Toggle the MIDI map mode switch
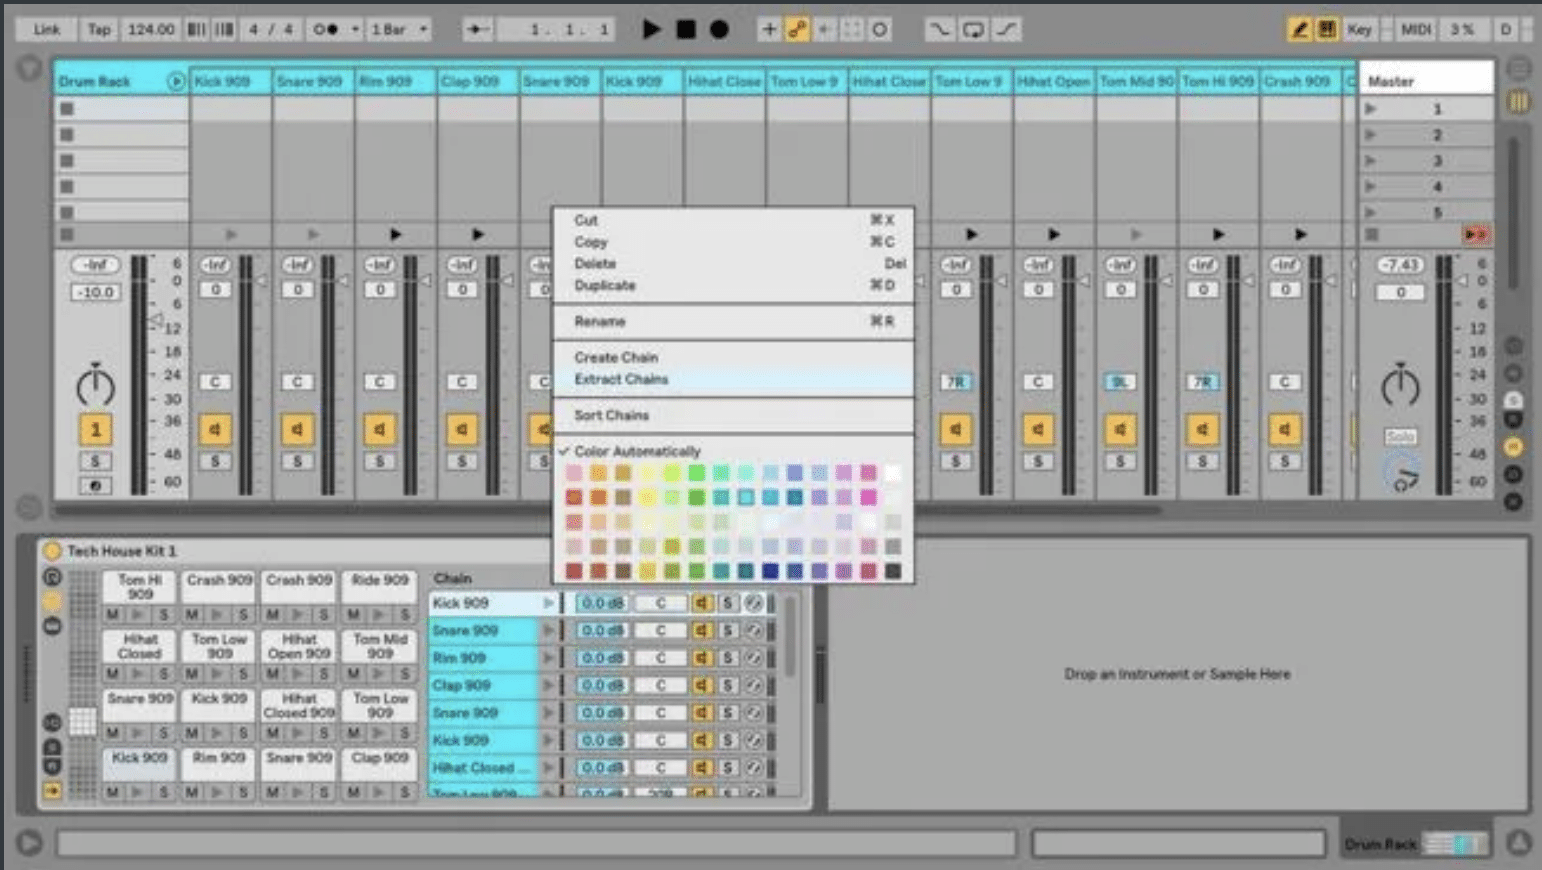 tap(1416, 29)
